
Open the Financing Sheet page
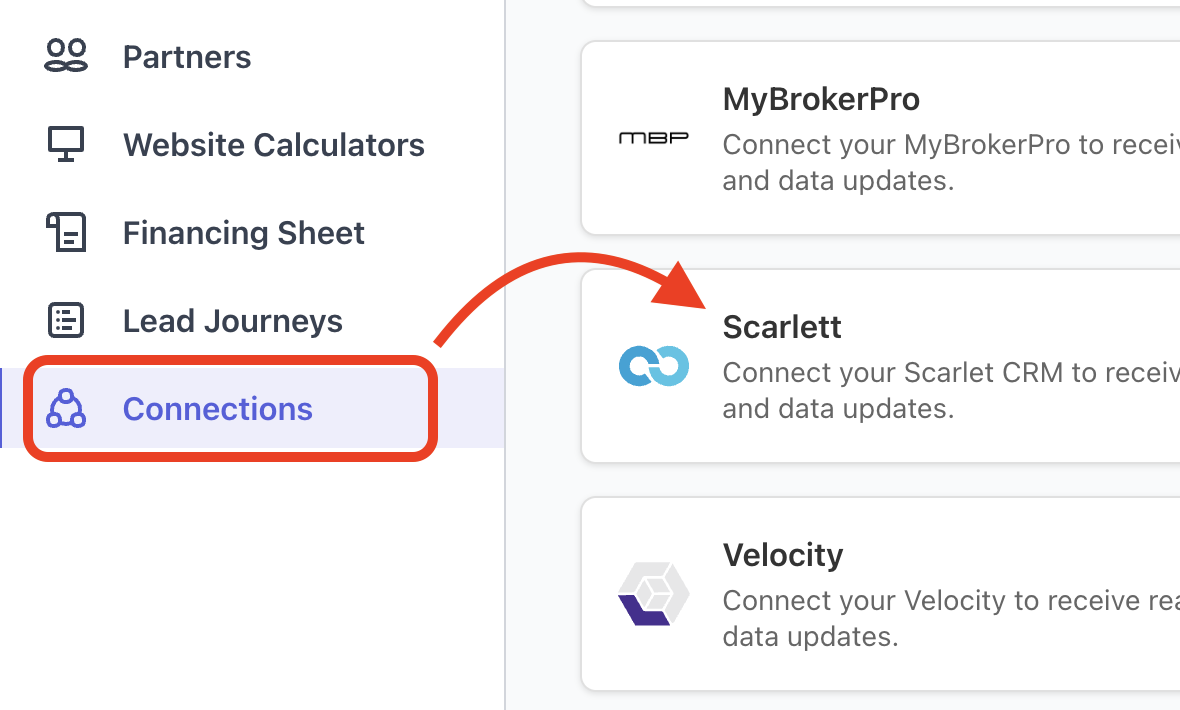(x=243, y=233)
